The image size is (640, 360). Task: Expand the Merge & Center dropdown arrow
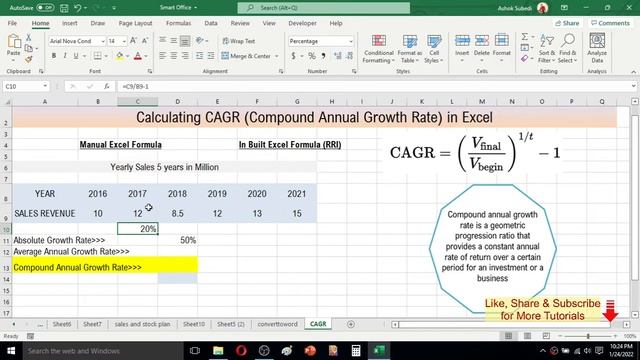pyautogui.click(x=277, y=56)
